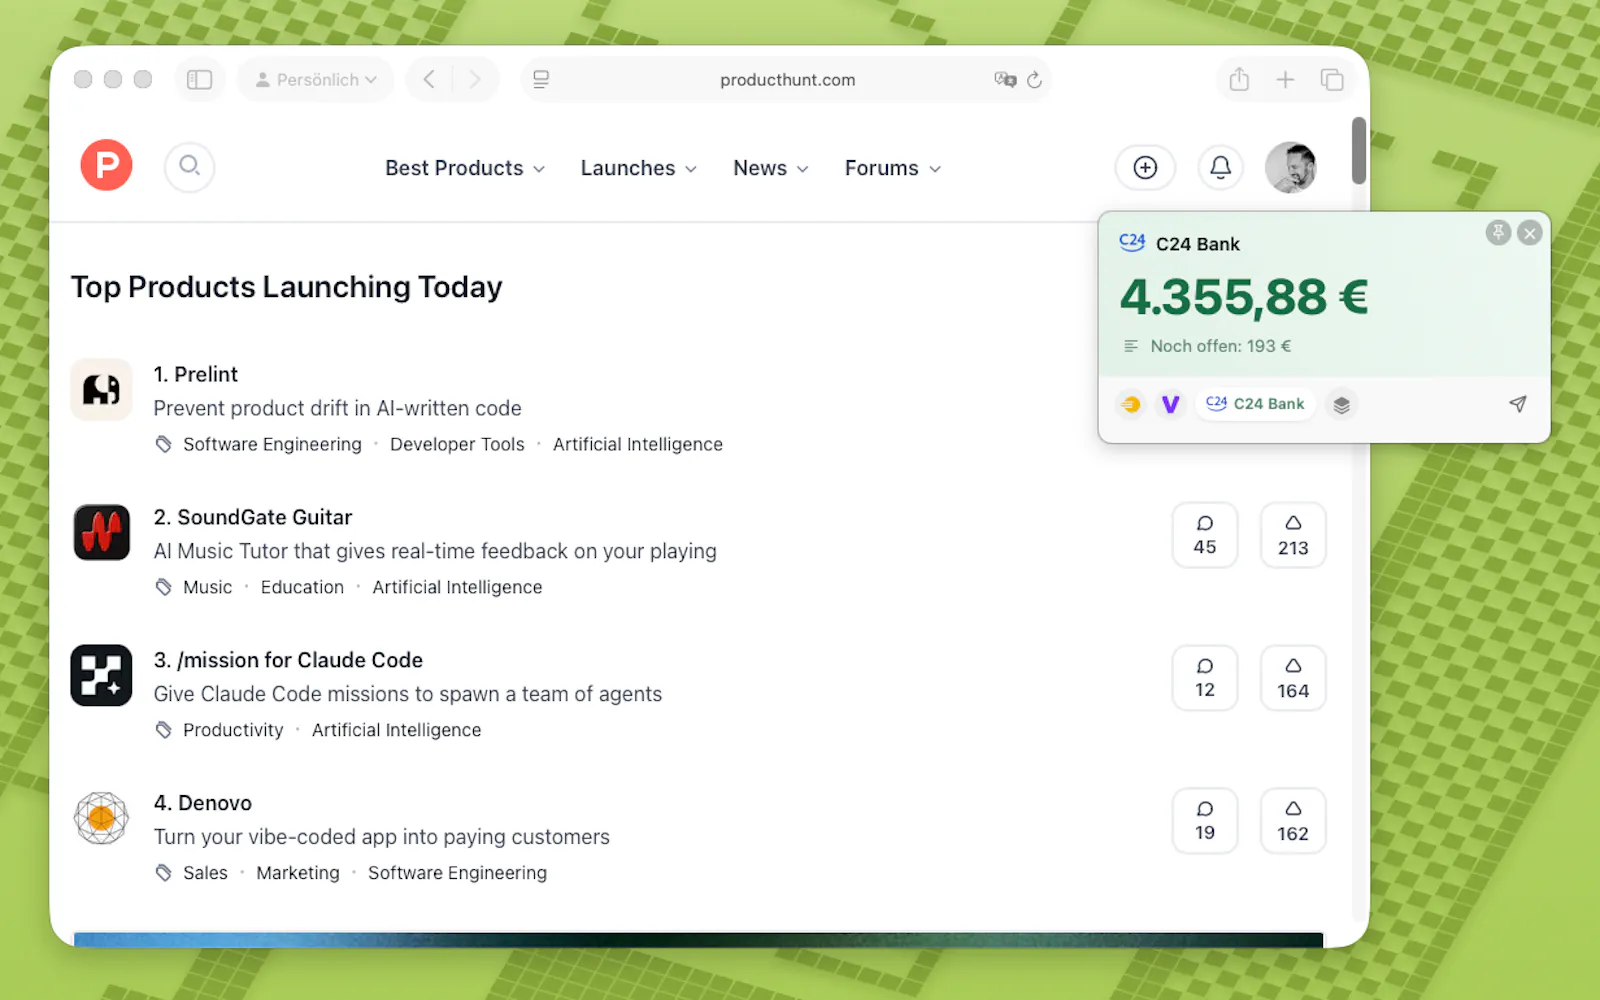Open the Music tag
This screenshot has width=1600, height=1000.
[x=207, y=587]
